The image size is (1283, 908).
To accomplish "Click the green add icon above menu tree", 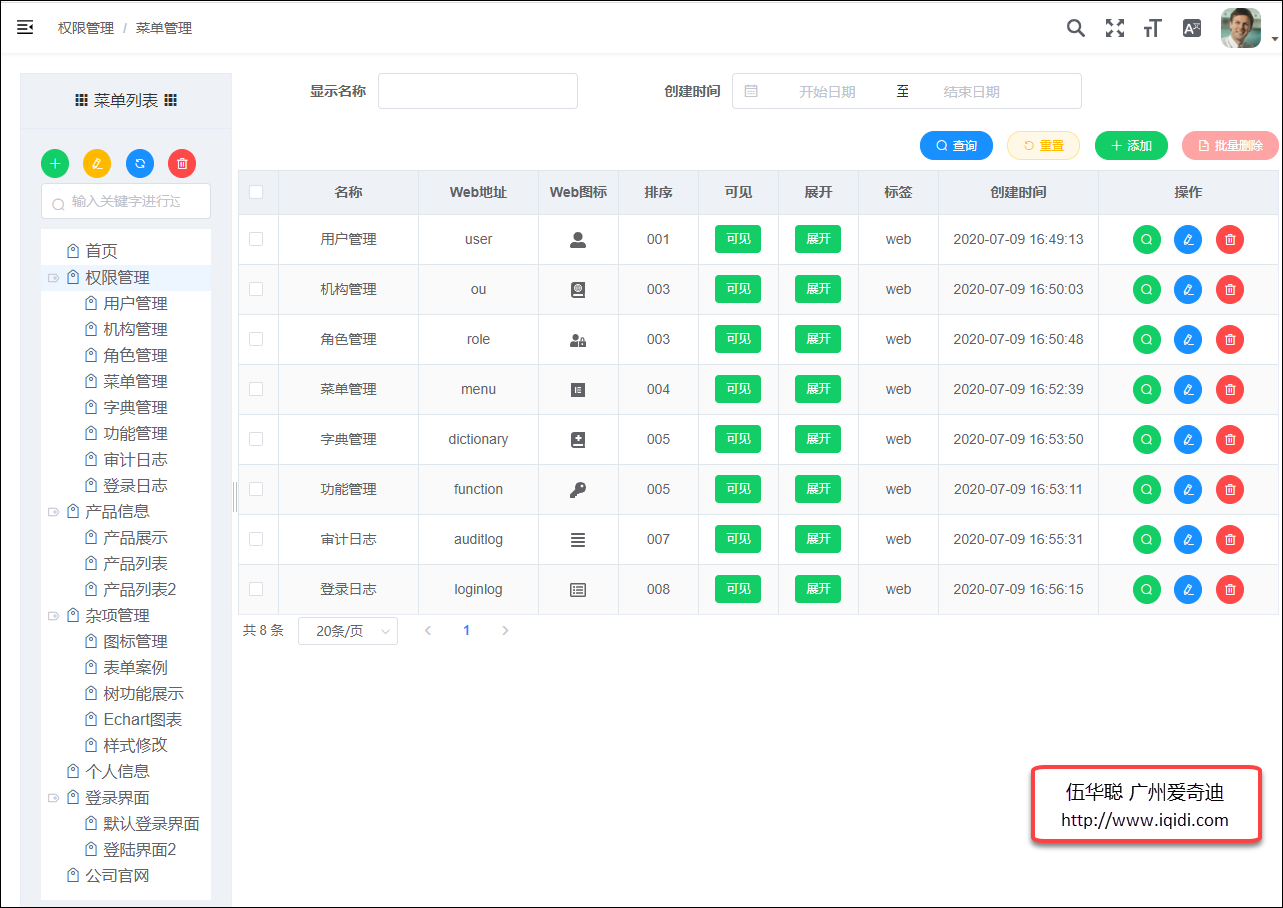I will point(55,163).
